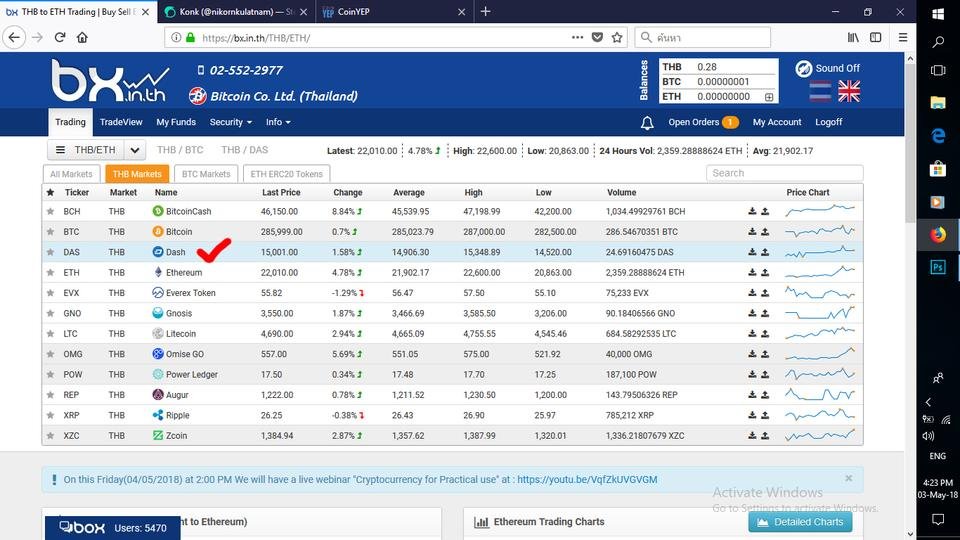Image resolution: width=960 pixels, height=540 pixels.
Task: Click deposit icon in Bitcoin row
Action: coord(752,231)
